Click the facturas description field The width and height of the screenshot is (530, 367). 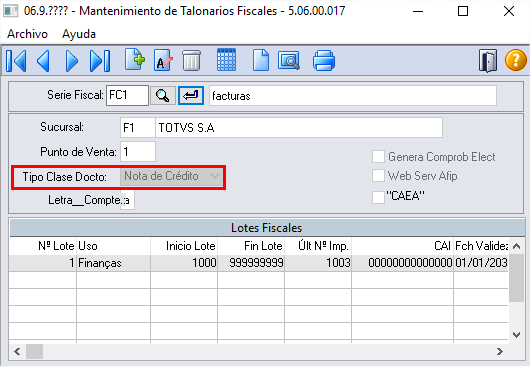[353, 96]
